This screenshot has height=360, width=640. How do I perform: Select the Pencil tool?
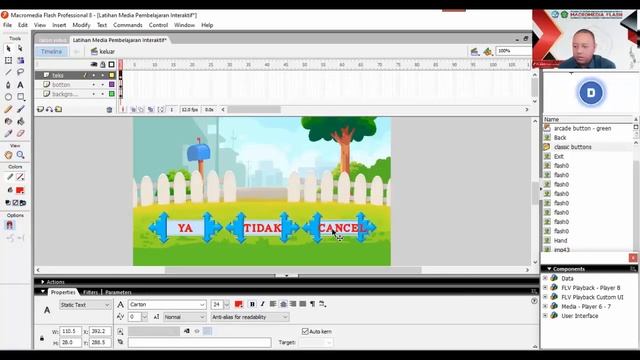pyautogui.click(x=8, y=109)
